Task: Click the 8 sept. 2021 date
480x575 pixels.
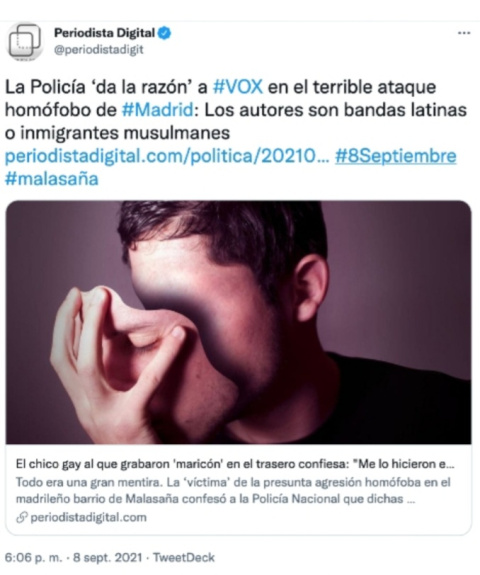Action: pos(107,558)
